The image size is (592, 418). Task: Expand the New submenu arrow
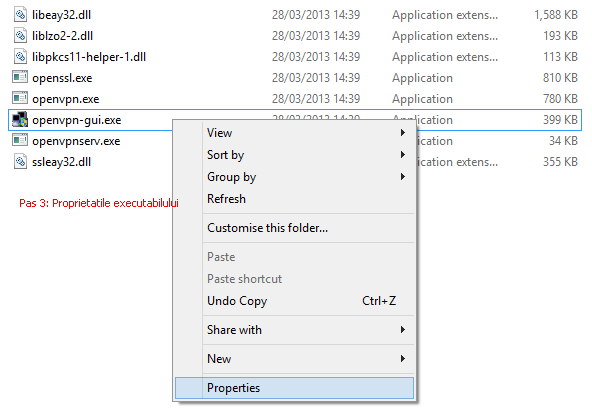pos(403,359)
